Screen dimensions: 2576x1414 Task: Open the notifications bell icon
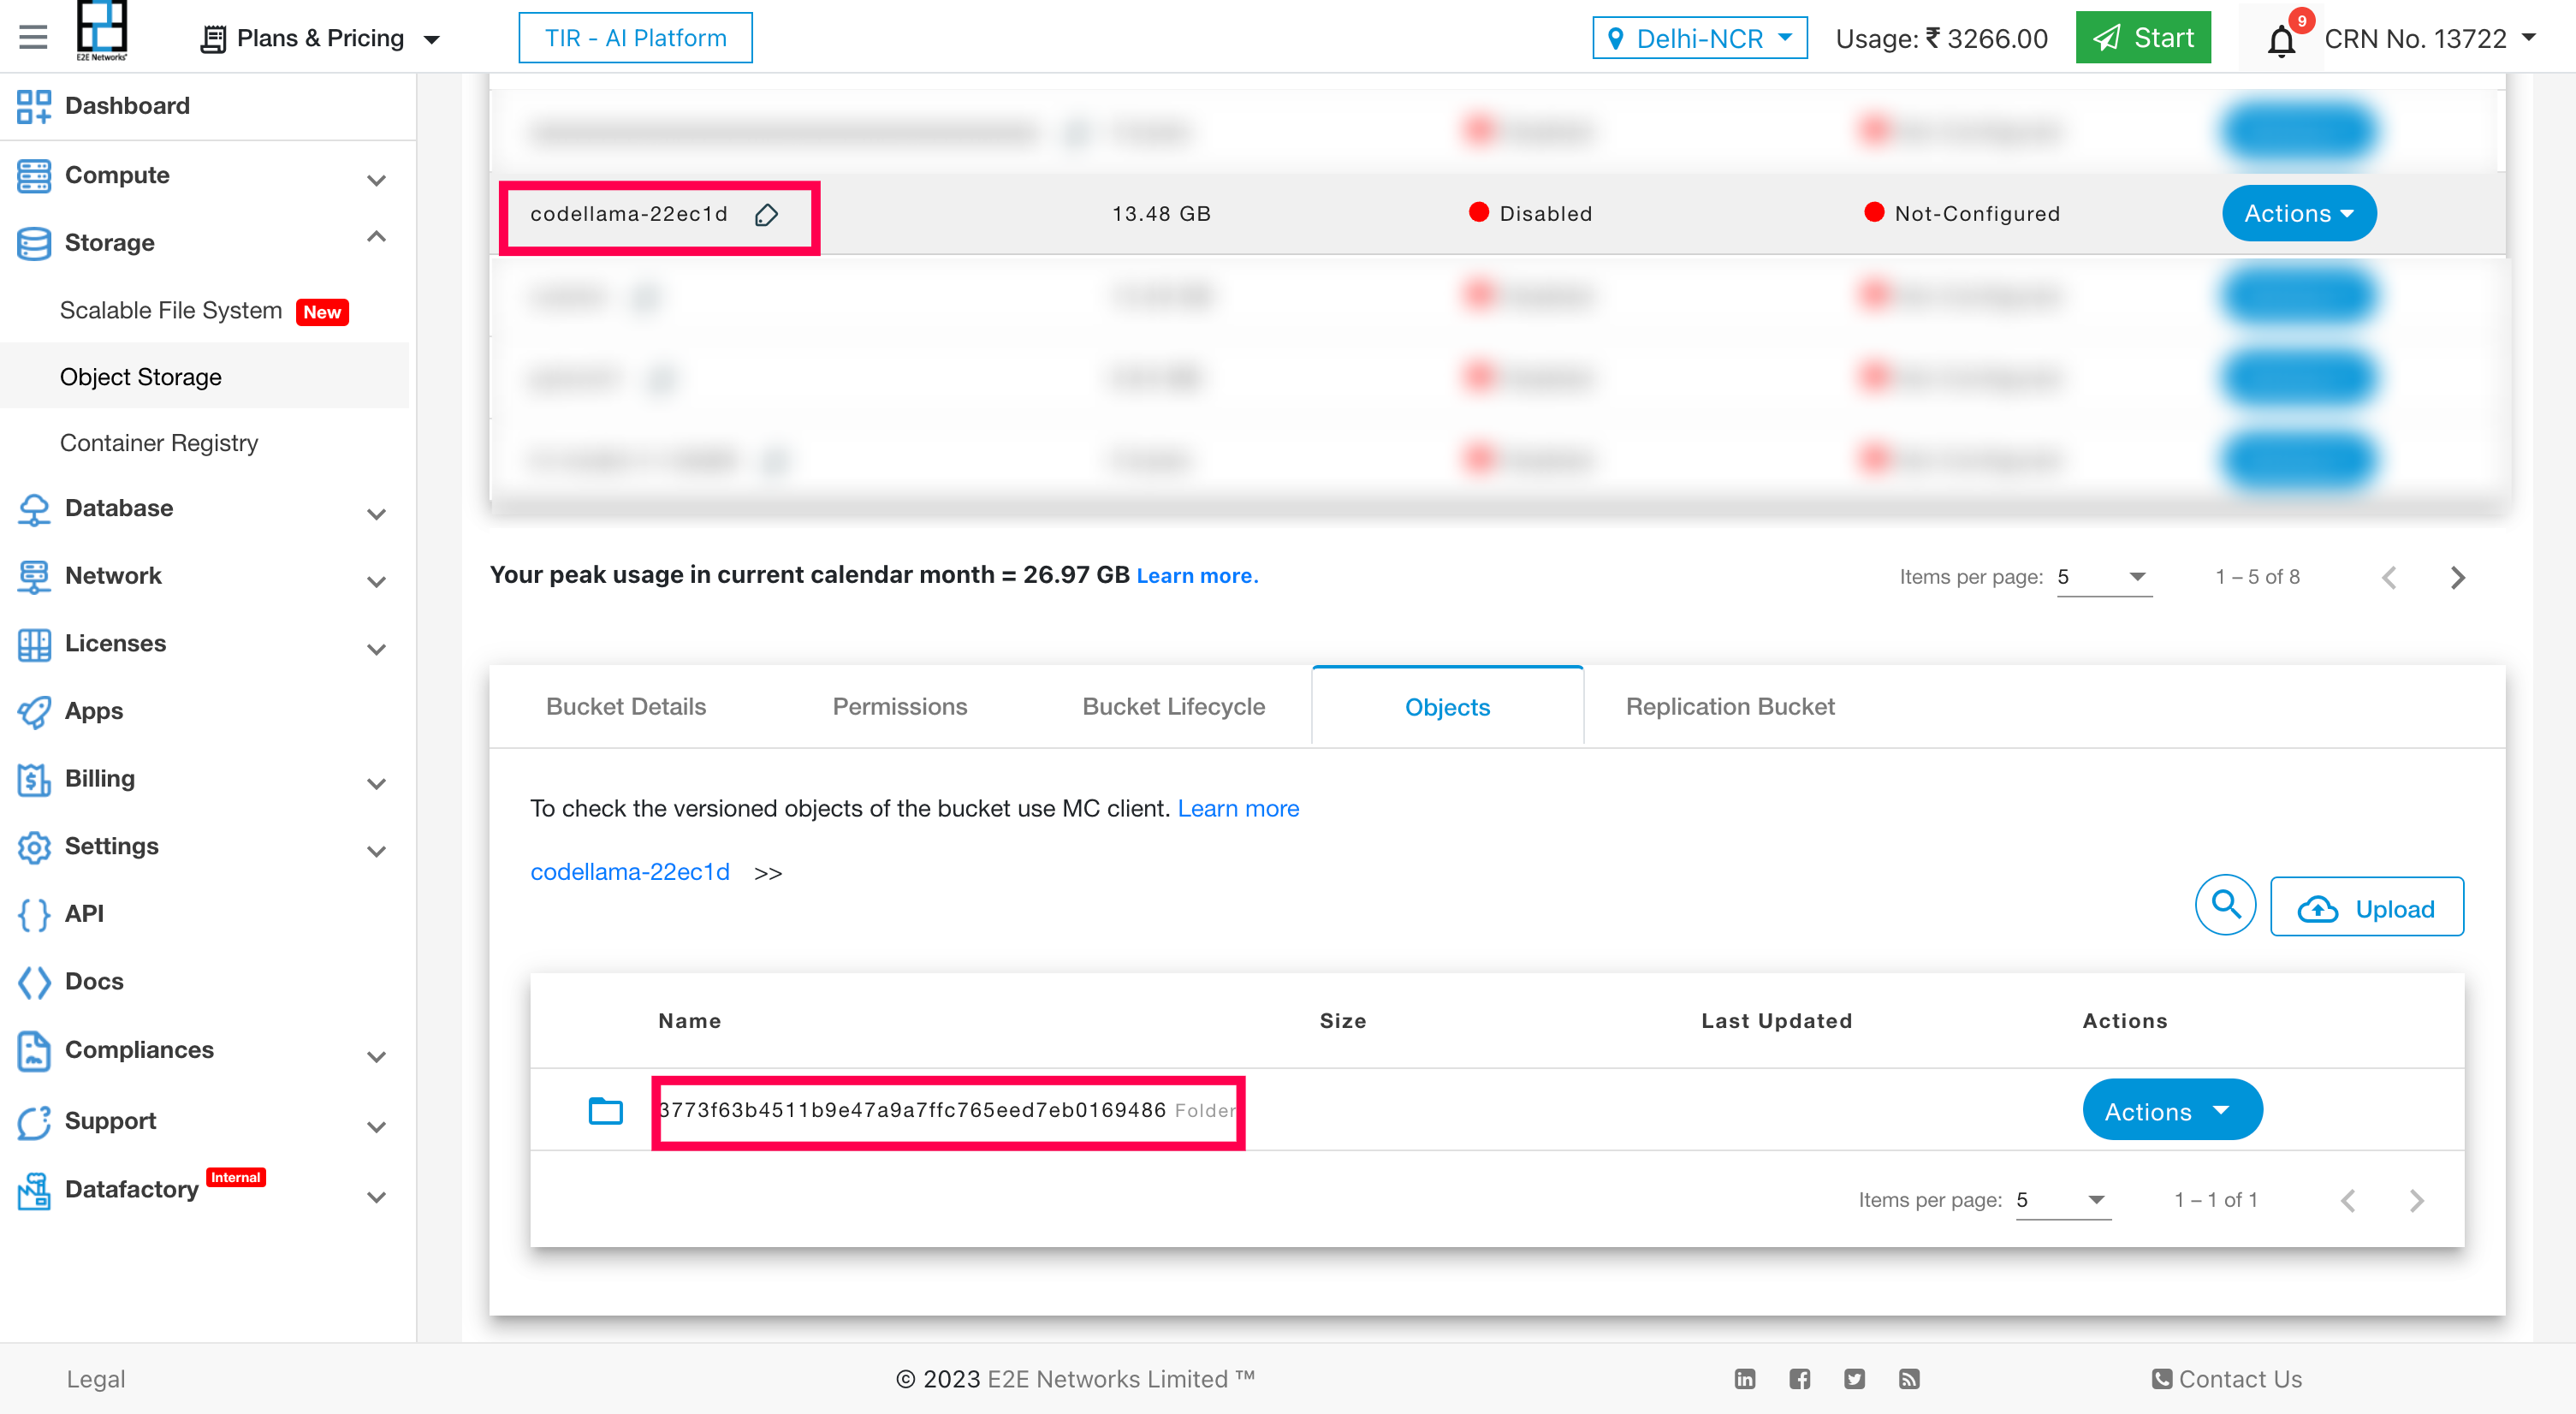tap(2281, 40)
